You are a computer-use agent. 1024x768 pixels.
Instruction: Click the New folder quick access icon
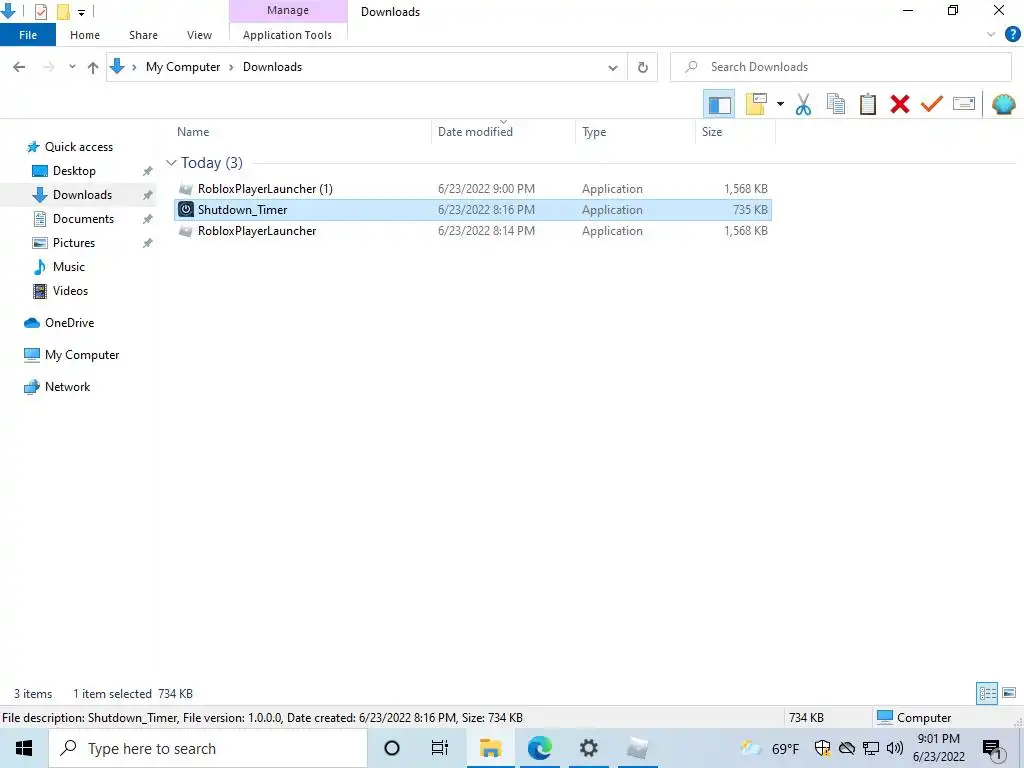[63, 12]
